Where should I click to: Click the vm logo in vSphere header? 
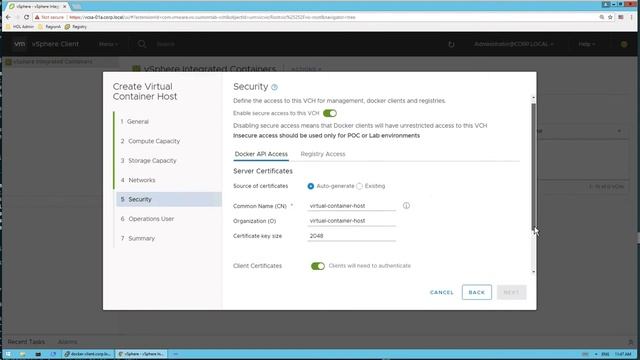pos(20,44)
